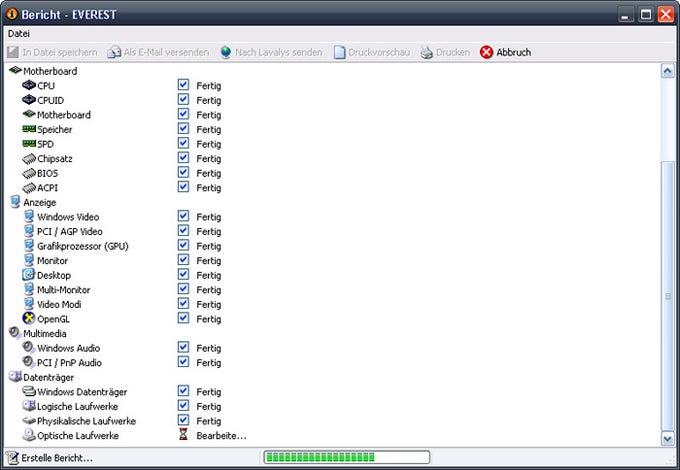Toggle the Chipsatz row checkbox
The image size is (680, 470).
(183, 157)
